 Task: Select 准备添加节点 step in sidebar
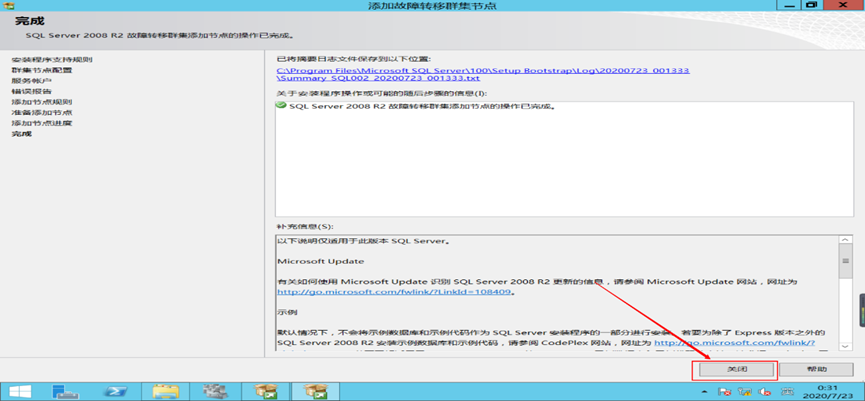tap(42, 113)
